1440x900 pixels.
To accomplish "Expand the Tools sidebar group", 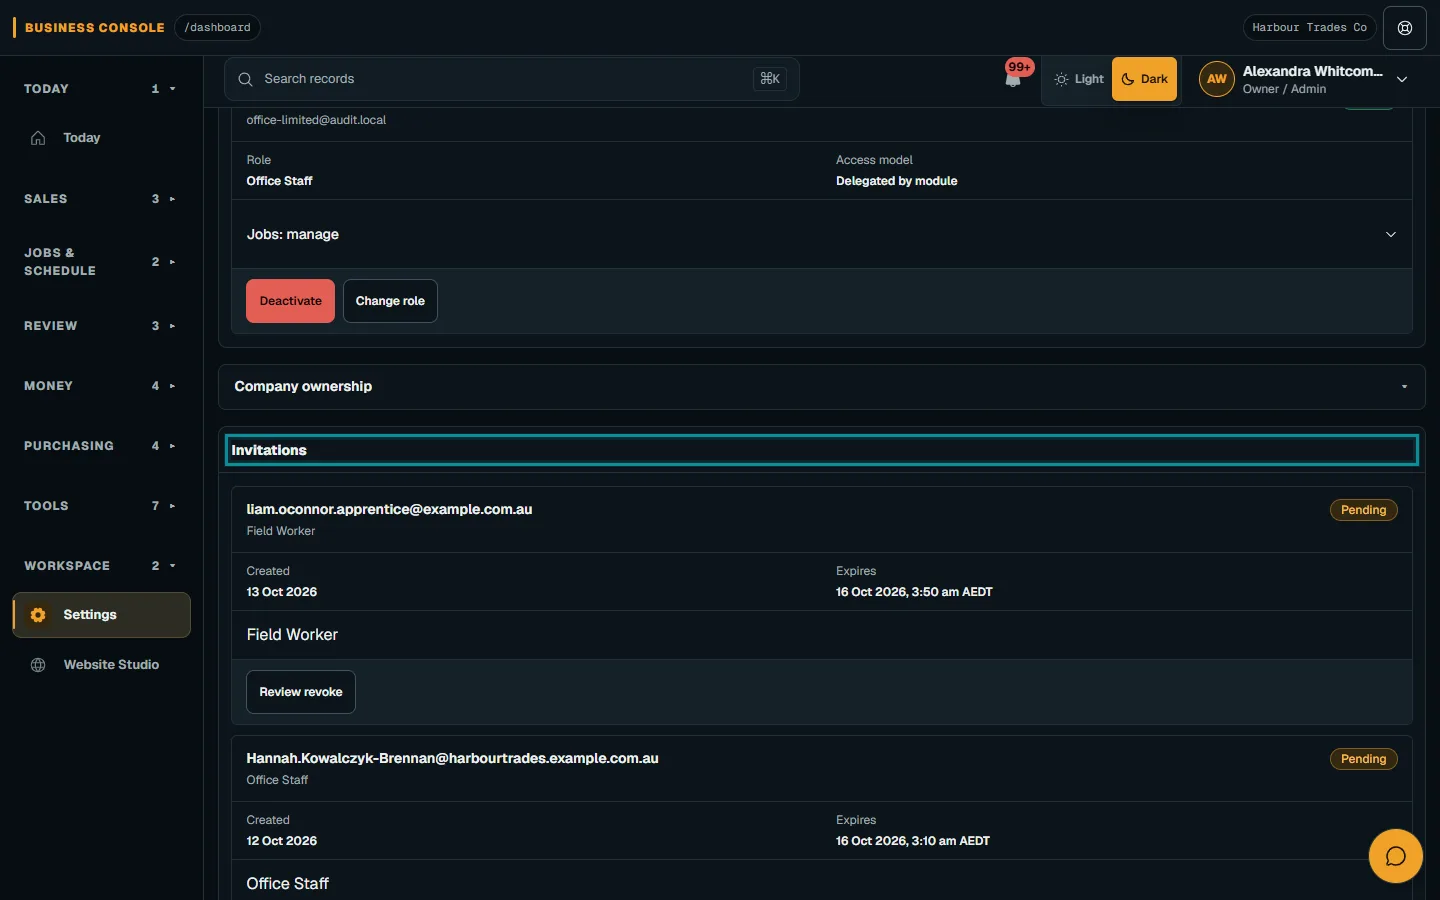I will click(101, 506).
